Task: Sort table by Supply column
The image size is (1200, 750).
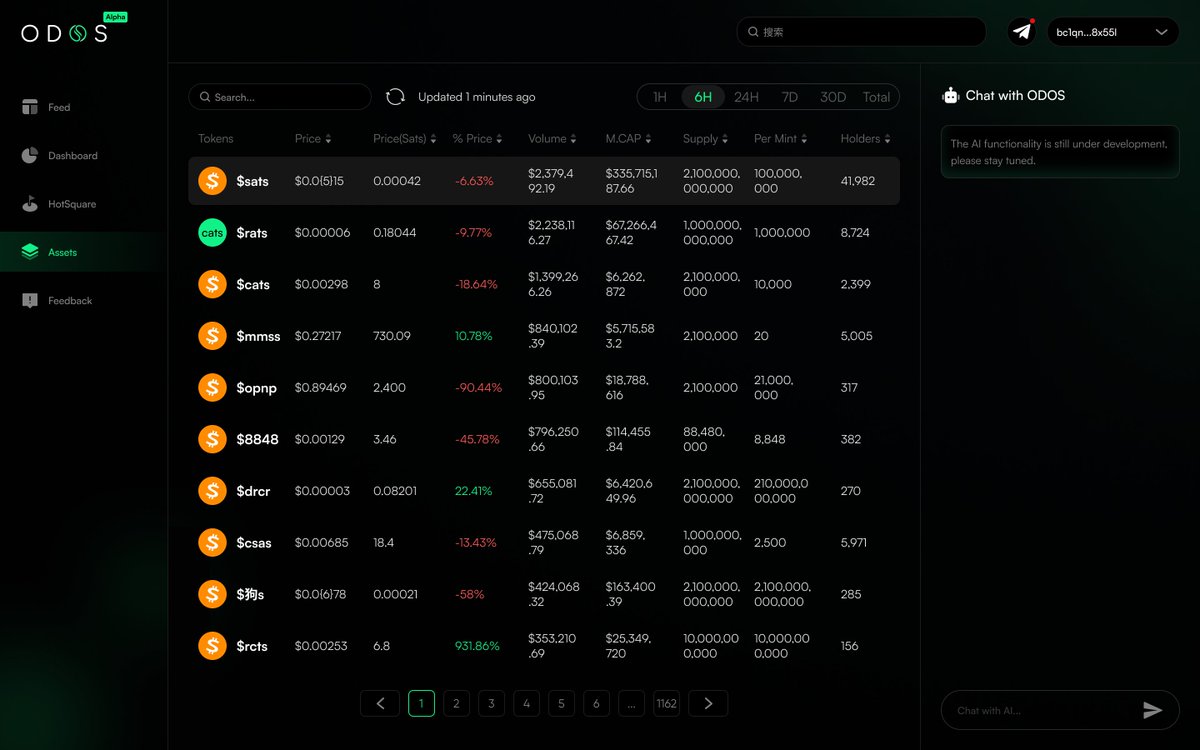Action: [x=705, y=139]
